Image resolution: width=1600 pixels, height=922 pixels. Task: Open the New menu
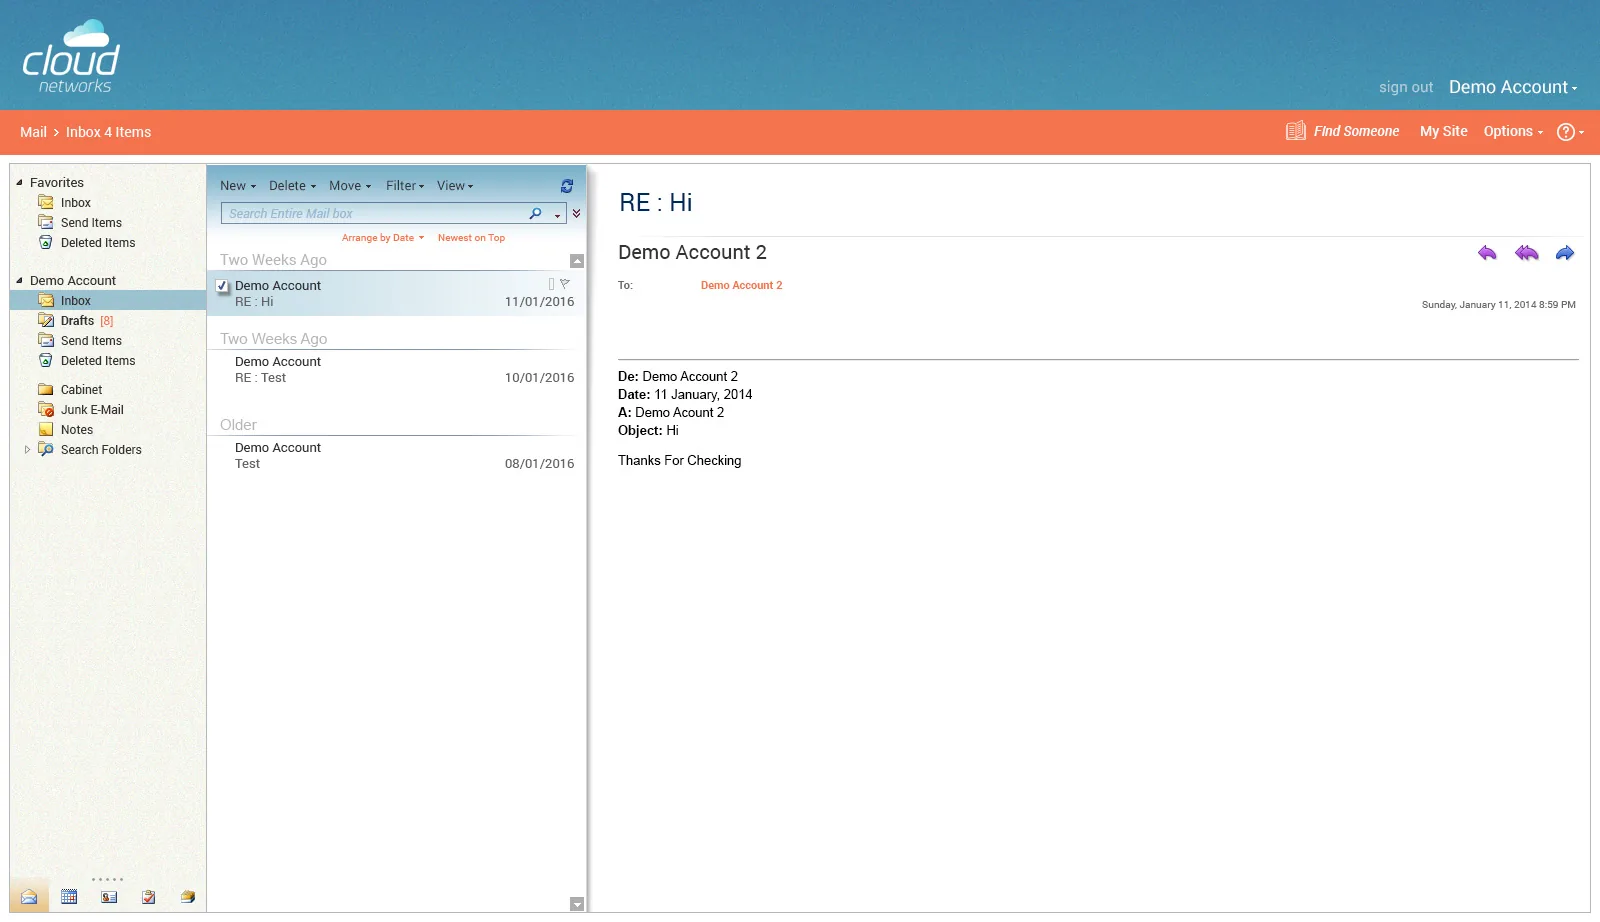pyautogui.click(x=238, y=186)
